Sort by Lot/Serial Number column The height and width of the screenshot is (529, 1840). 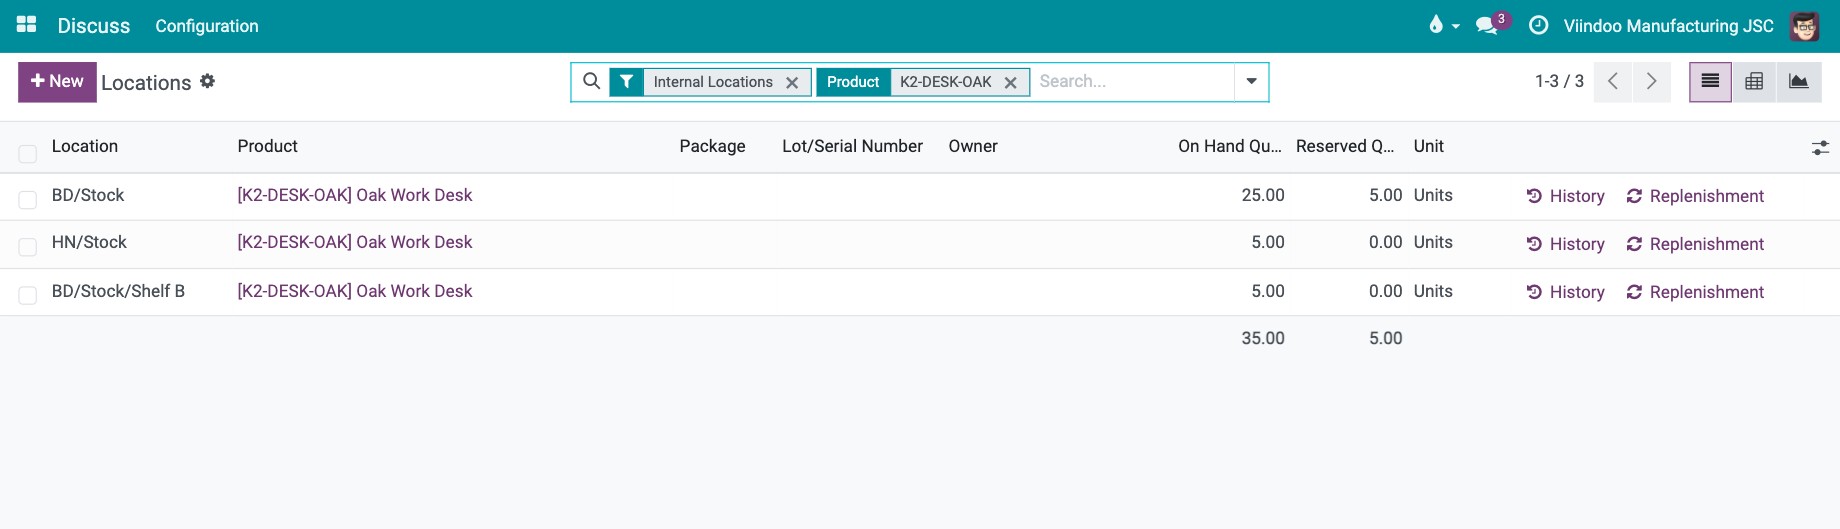click(x=852, y=147)
